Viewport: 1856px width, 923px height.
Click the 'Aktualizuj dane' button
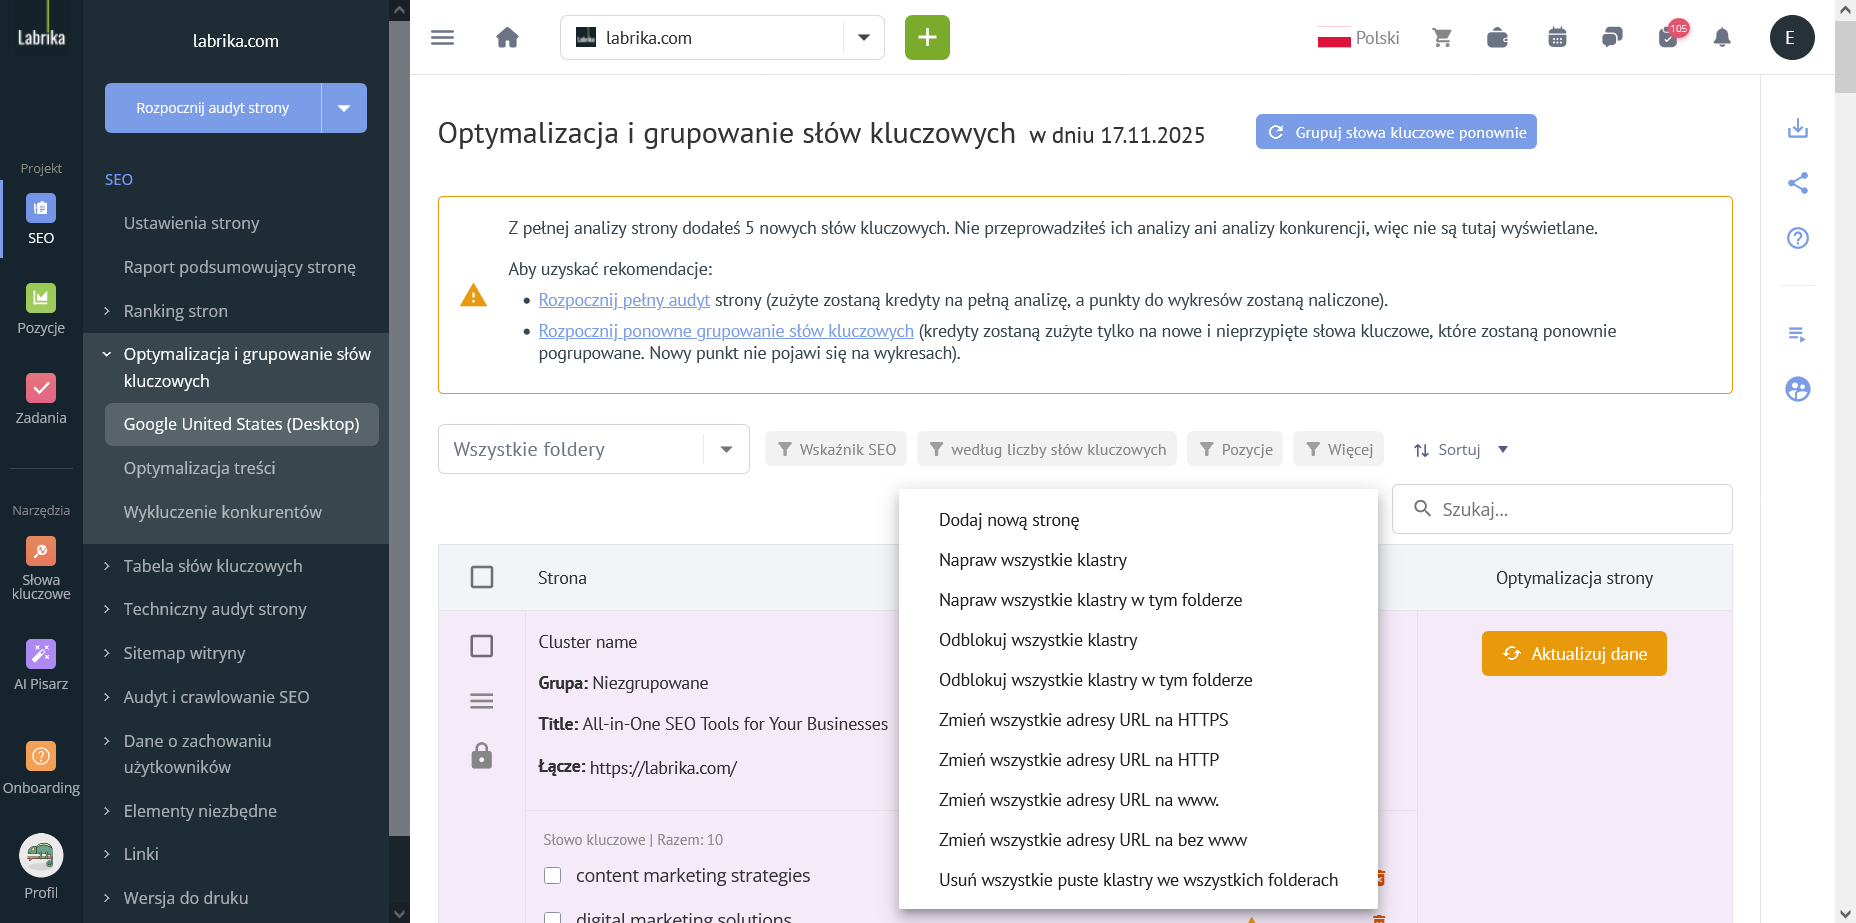click(1574, 653)
